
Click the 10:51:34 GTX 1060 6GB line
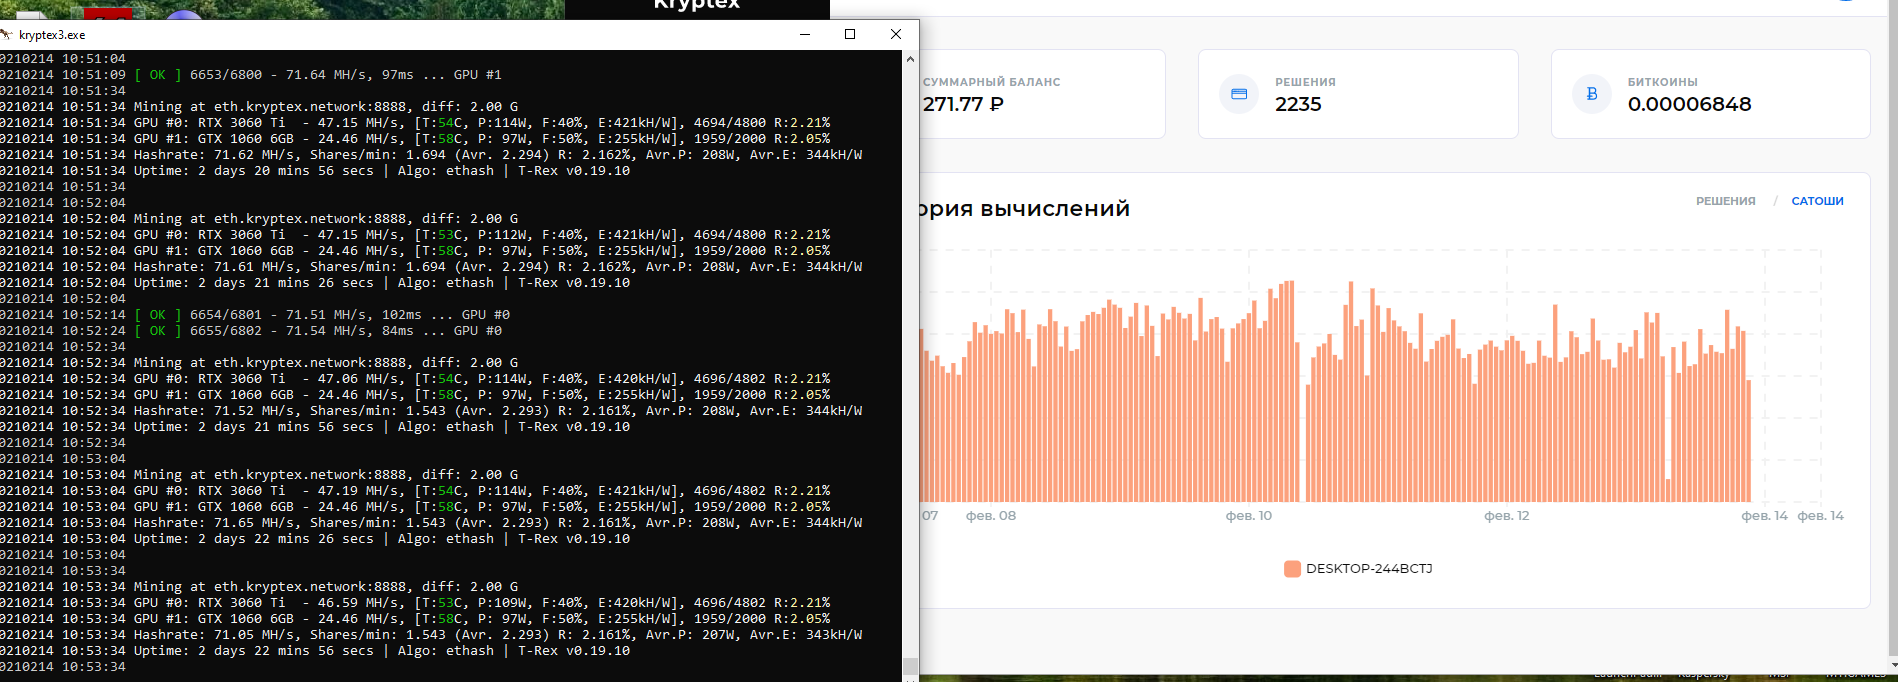(x=415, y=139)
